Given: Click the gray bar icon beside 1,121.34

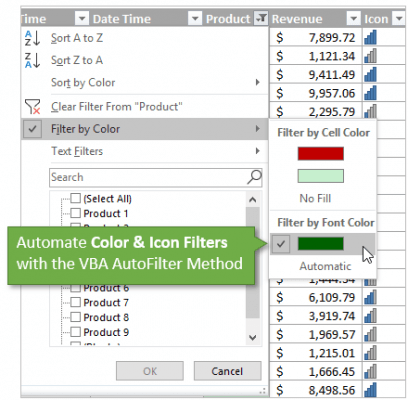Looking at the screenshot, I should (x=370, y=56).
